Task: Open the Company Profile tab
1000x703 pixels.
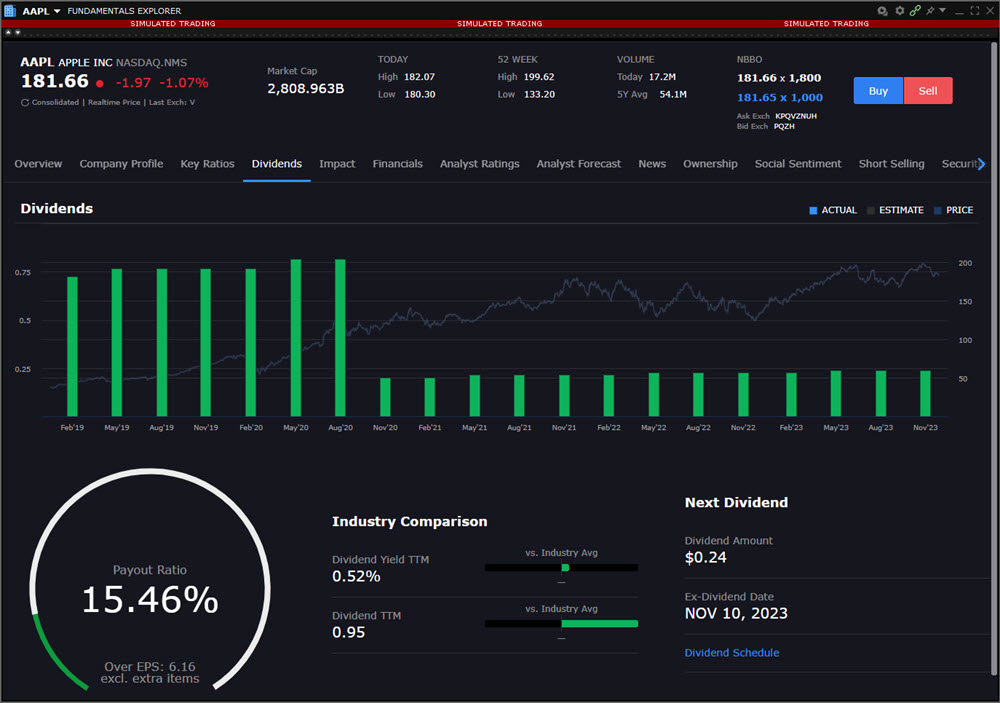Action: (x=121, y=164)
